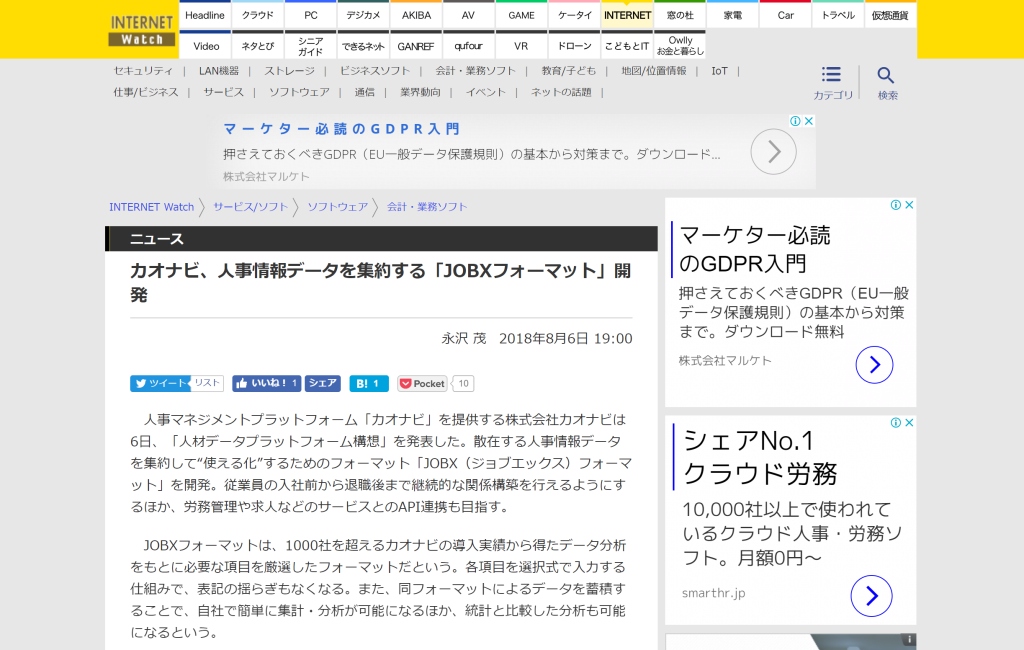Open the ケータイ tab
Screen dimensions: 1024x650
574,15
